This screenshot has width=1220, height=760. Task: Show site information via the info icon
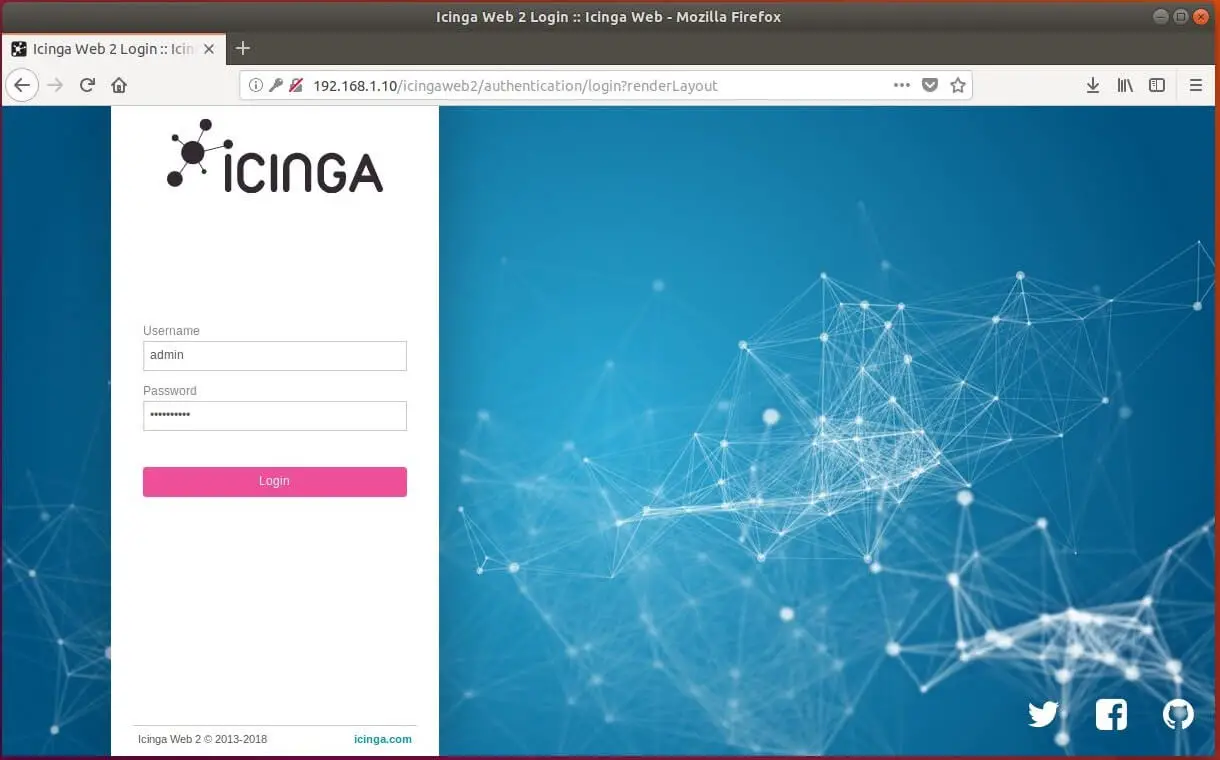255,85
